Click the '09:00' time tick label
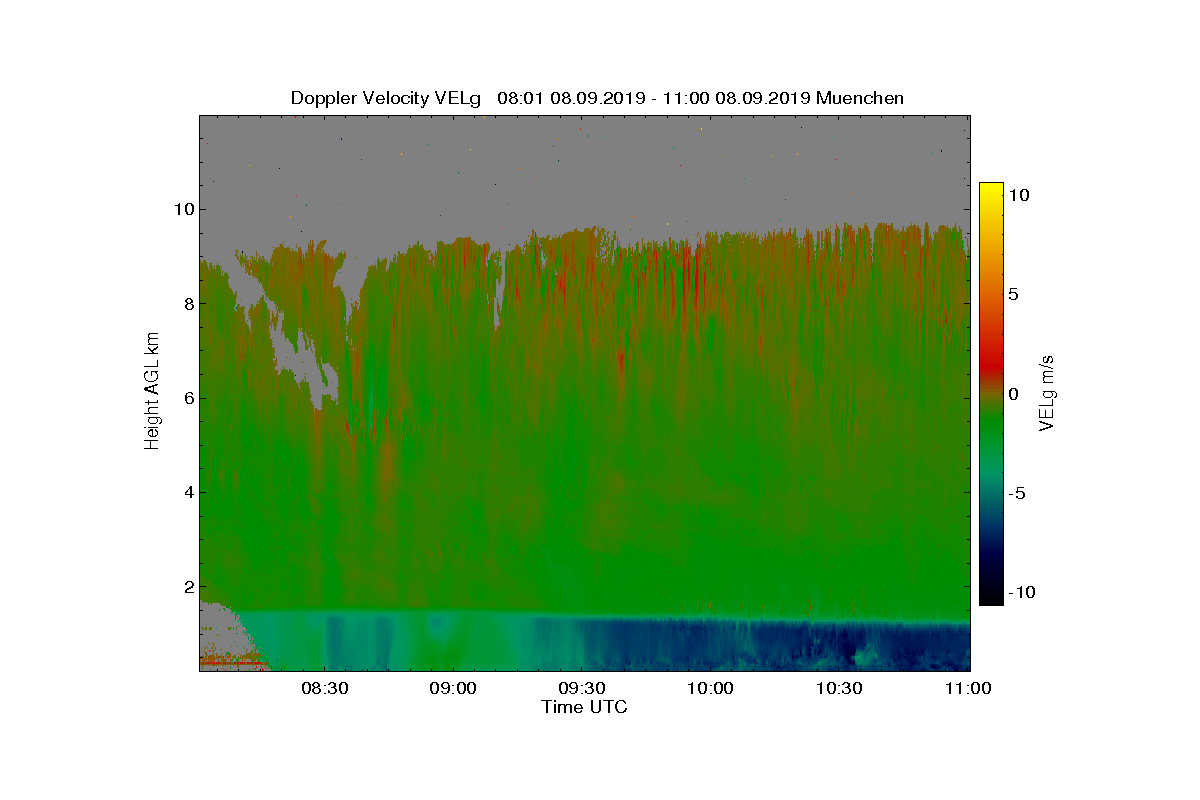Image resolution: width=1200 pixels, height=800 pixels. tap(452, 688)
